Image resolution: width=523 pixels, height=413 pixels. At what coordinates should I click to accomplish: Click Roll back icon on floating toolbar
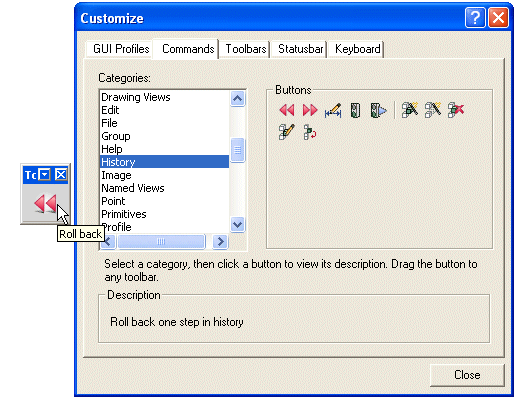[x=45, y=203]
